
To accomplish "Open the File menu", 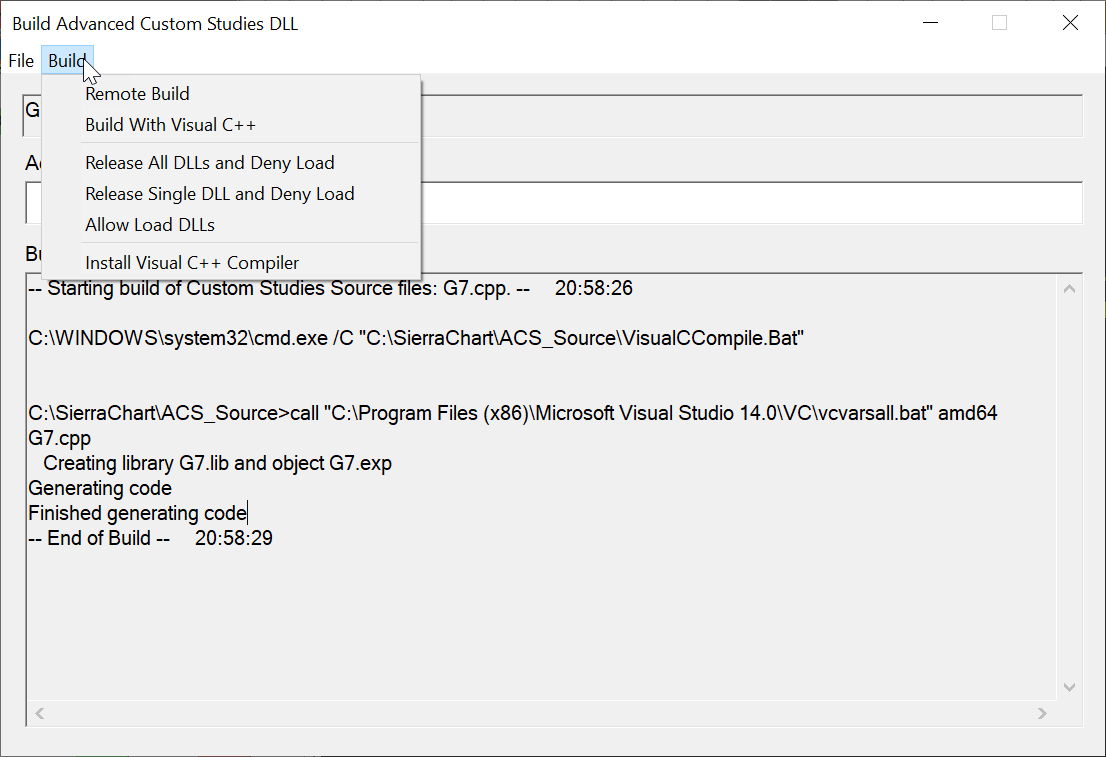I will click(21, 61).
